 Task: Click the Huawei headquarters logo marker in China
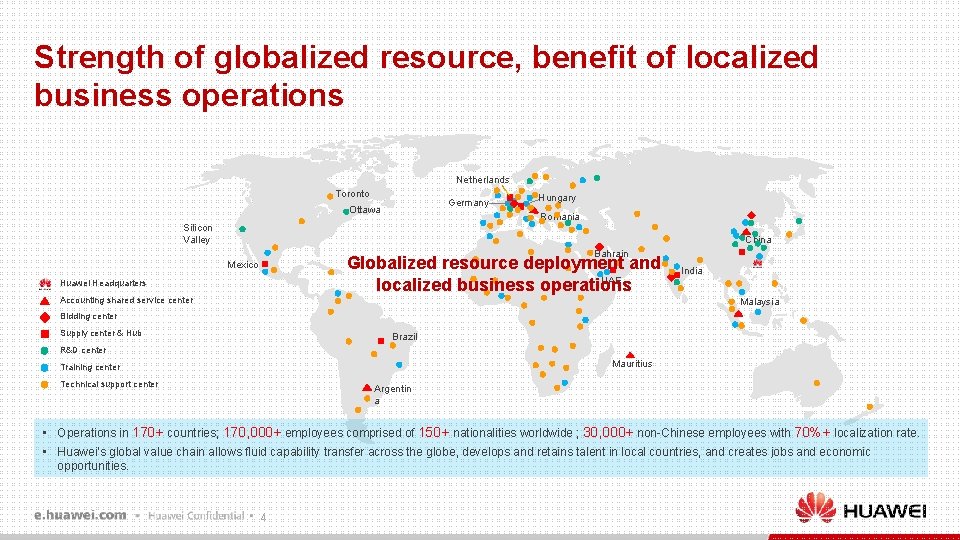757,263
